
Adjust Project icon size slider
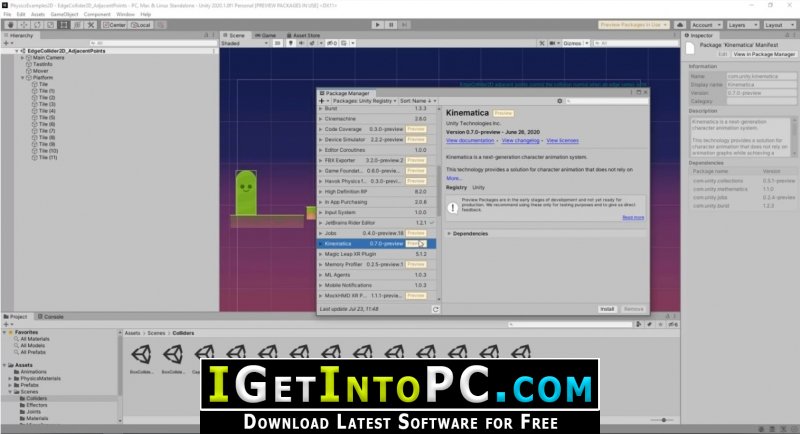[x=663, y=420]
